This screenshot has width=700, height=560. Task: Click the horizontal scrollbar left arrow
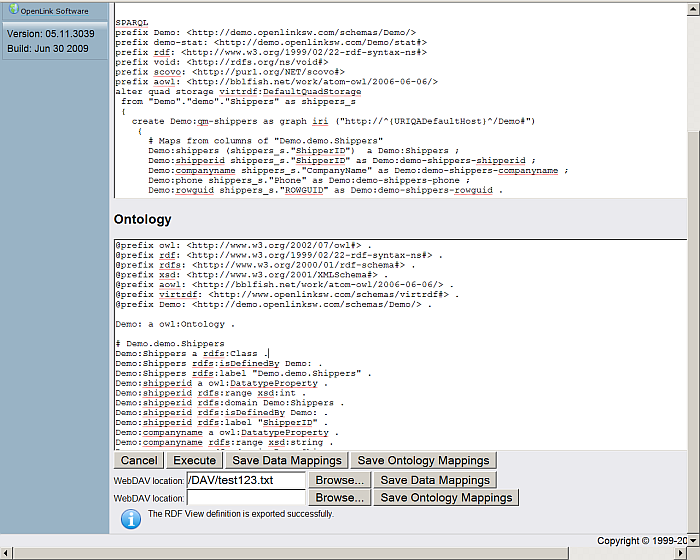(x=7, y=553)
